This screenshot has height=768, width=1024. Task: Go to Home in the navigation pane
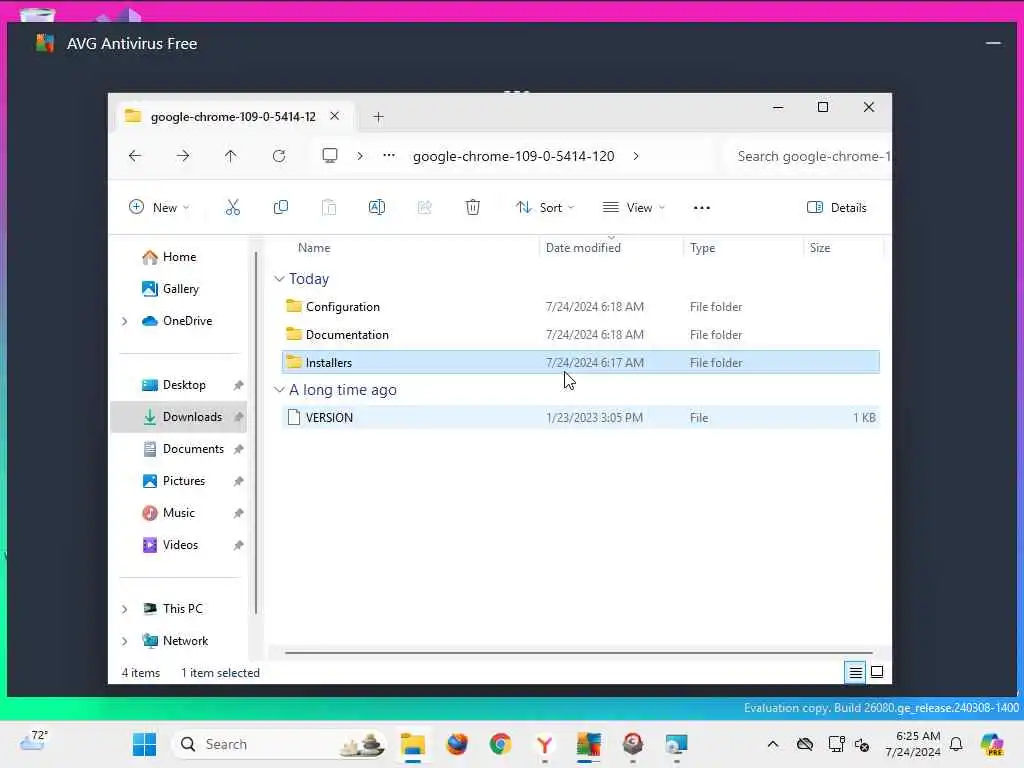click(x=180, y=257)
